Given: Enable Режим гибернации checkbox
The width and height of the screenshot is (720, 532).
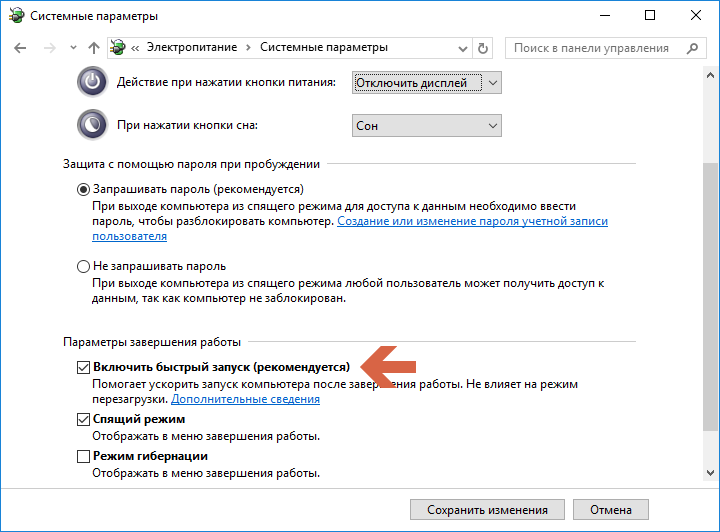Looking at the screenshot, I should coord(83,456).
